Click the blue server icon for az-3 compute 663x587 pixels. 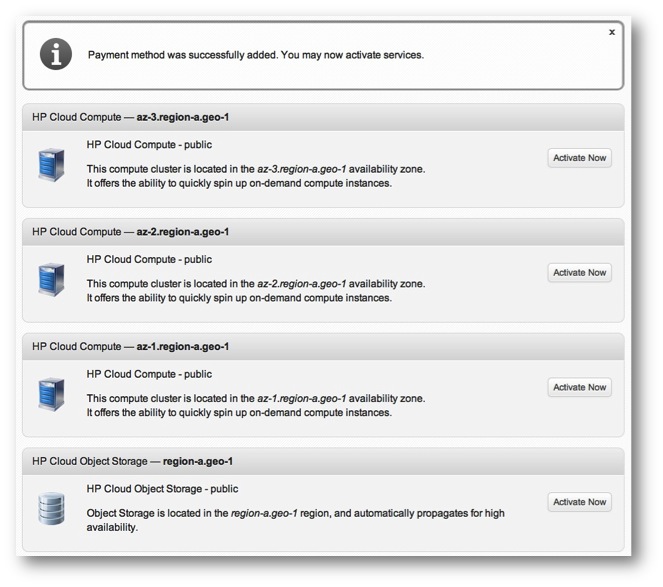(x=51, y=165)
